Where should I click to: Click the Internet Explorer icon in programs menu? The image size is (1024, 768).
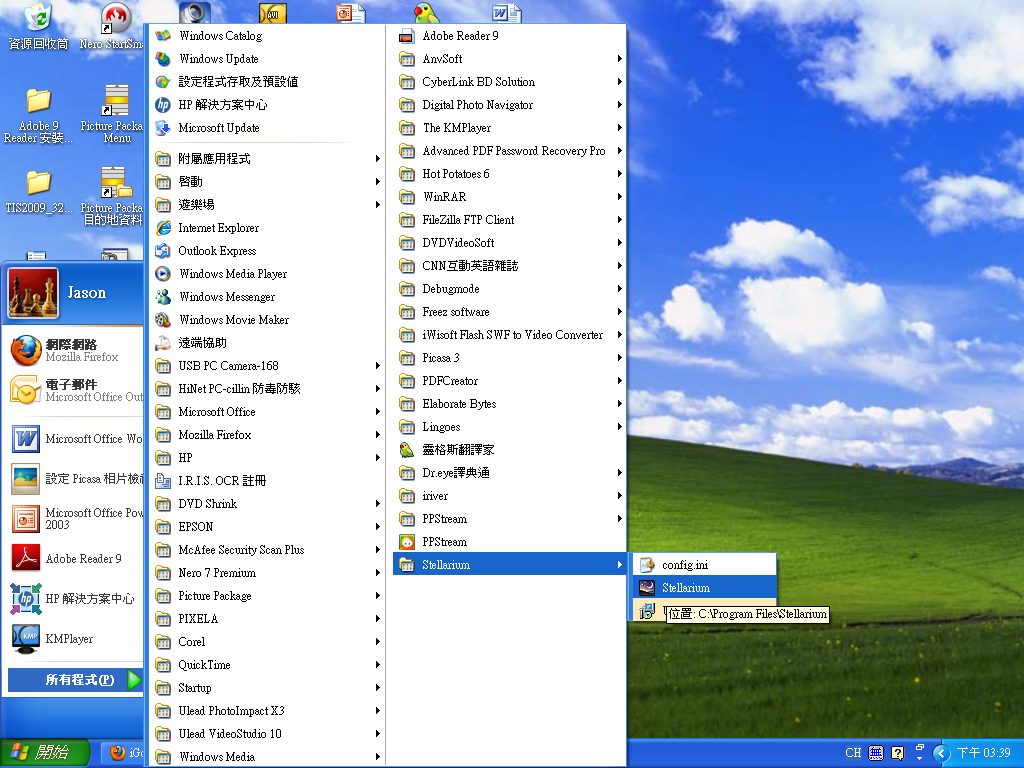(x=163, y=228)
